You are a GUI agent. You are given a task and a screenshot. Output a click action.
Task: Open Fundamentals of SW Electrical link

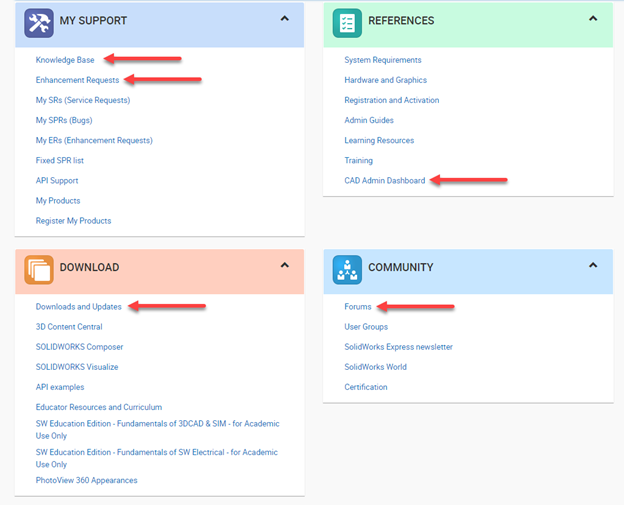coord(156,458)
